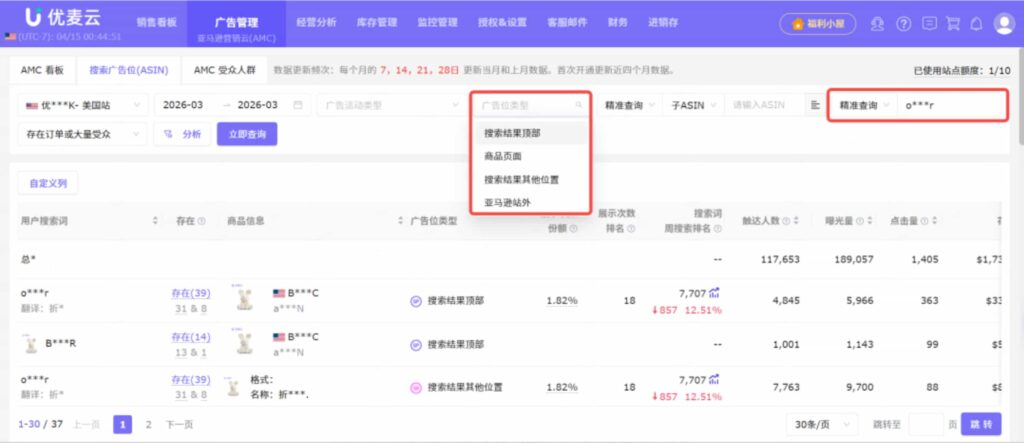Image resolution: width=1024 pixels, height=443 pixels.
Task: Open trend chart icon in 搜索结果其他位置 row
Action: (x=714, y=380)
